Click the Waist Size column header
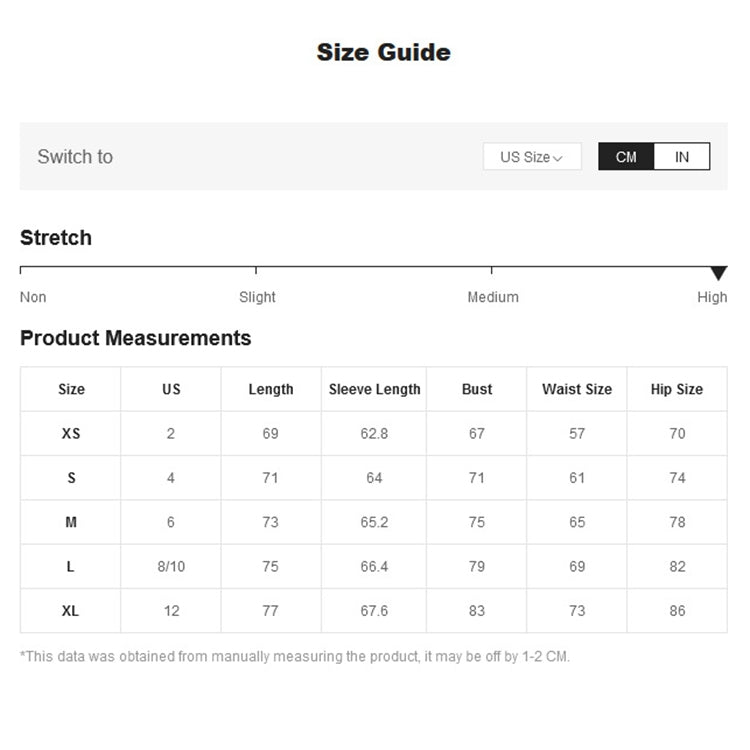 (577, 389)
